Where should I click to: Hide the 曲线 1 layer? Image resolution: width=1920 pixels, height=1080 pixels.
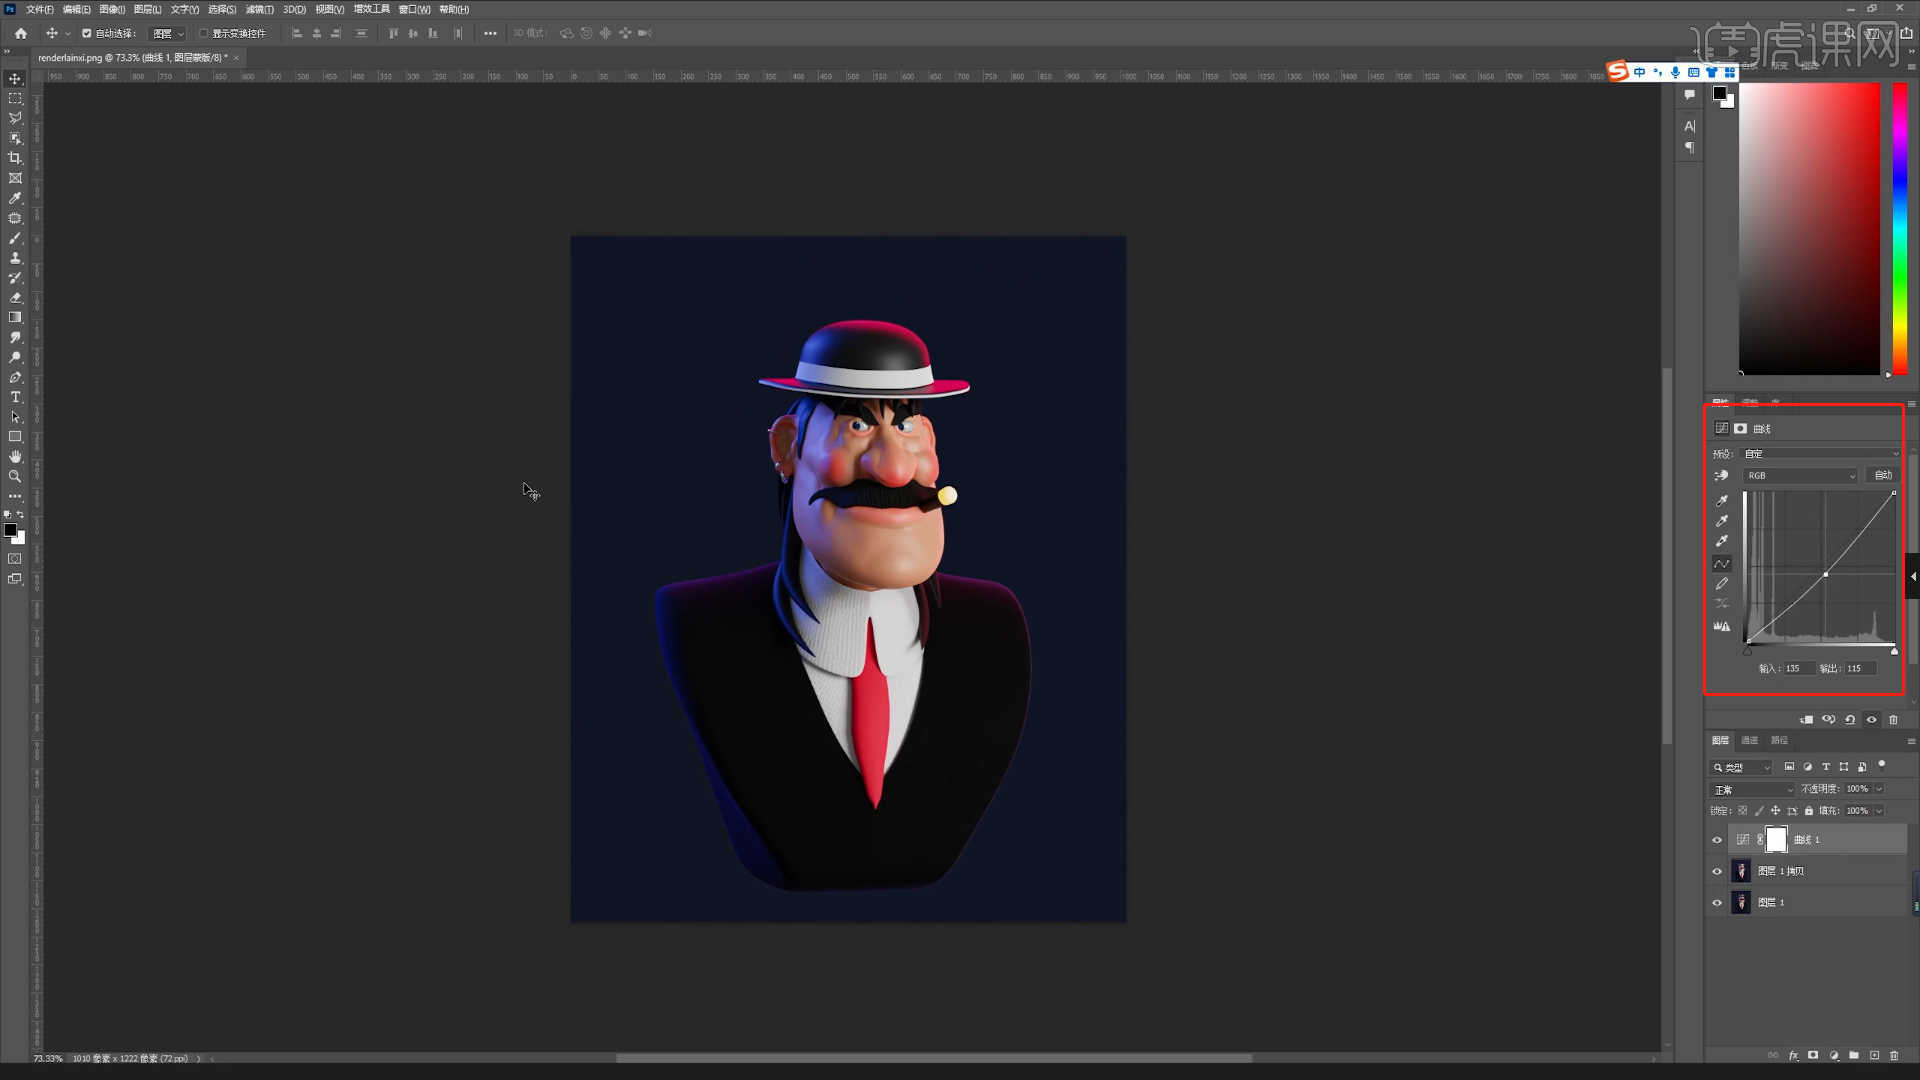tap(1717, 840)
